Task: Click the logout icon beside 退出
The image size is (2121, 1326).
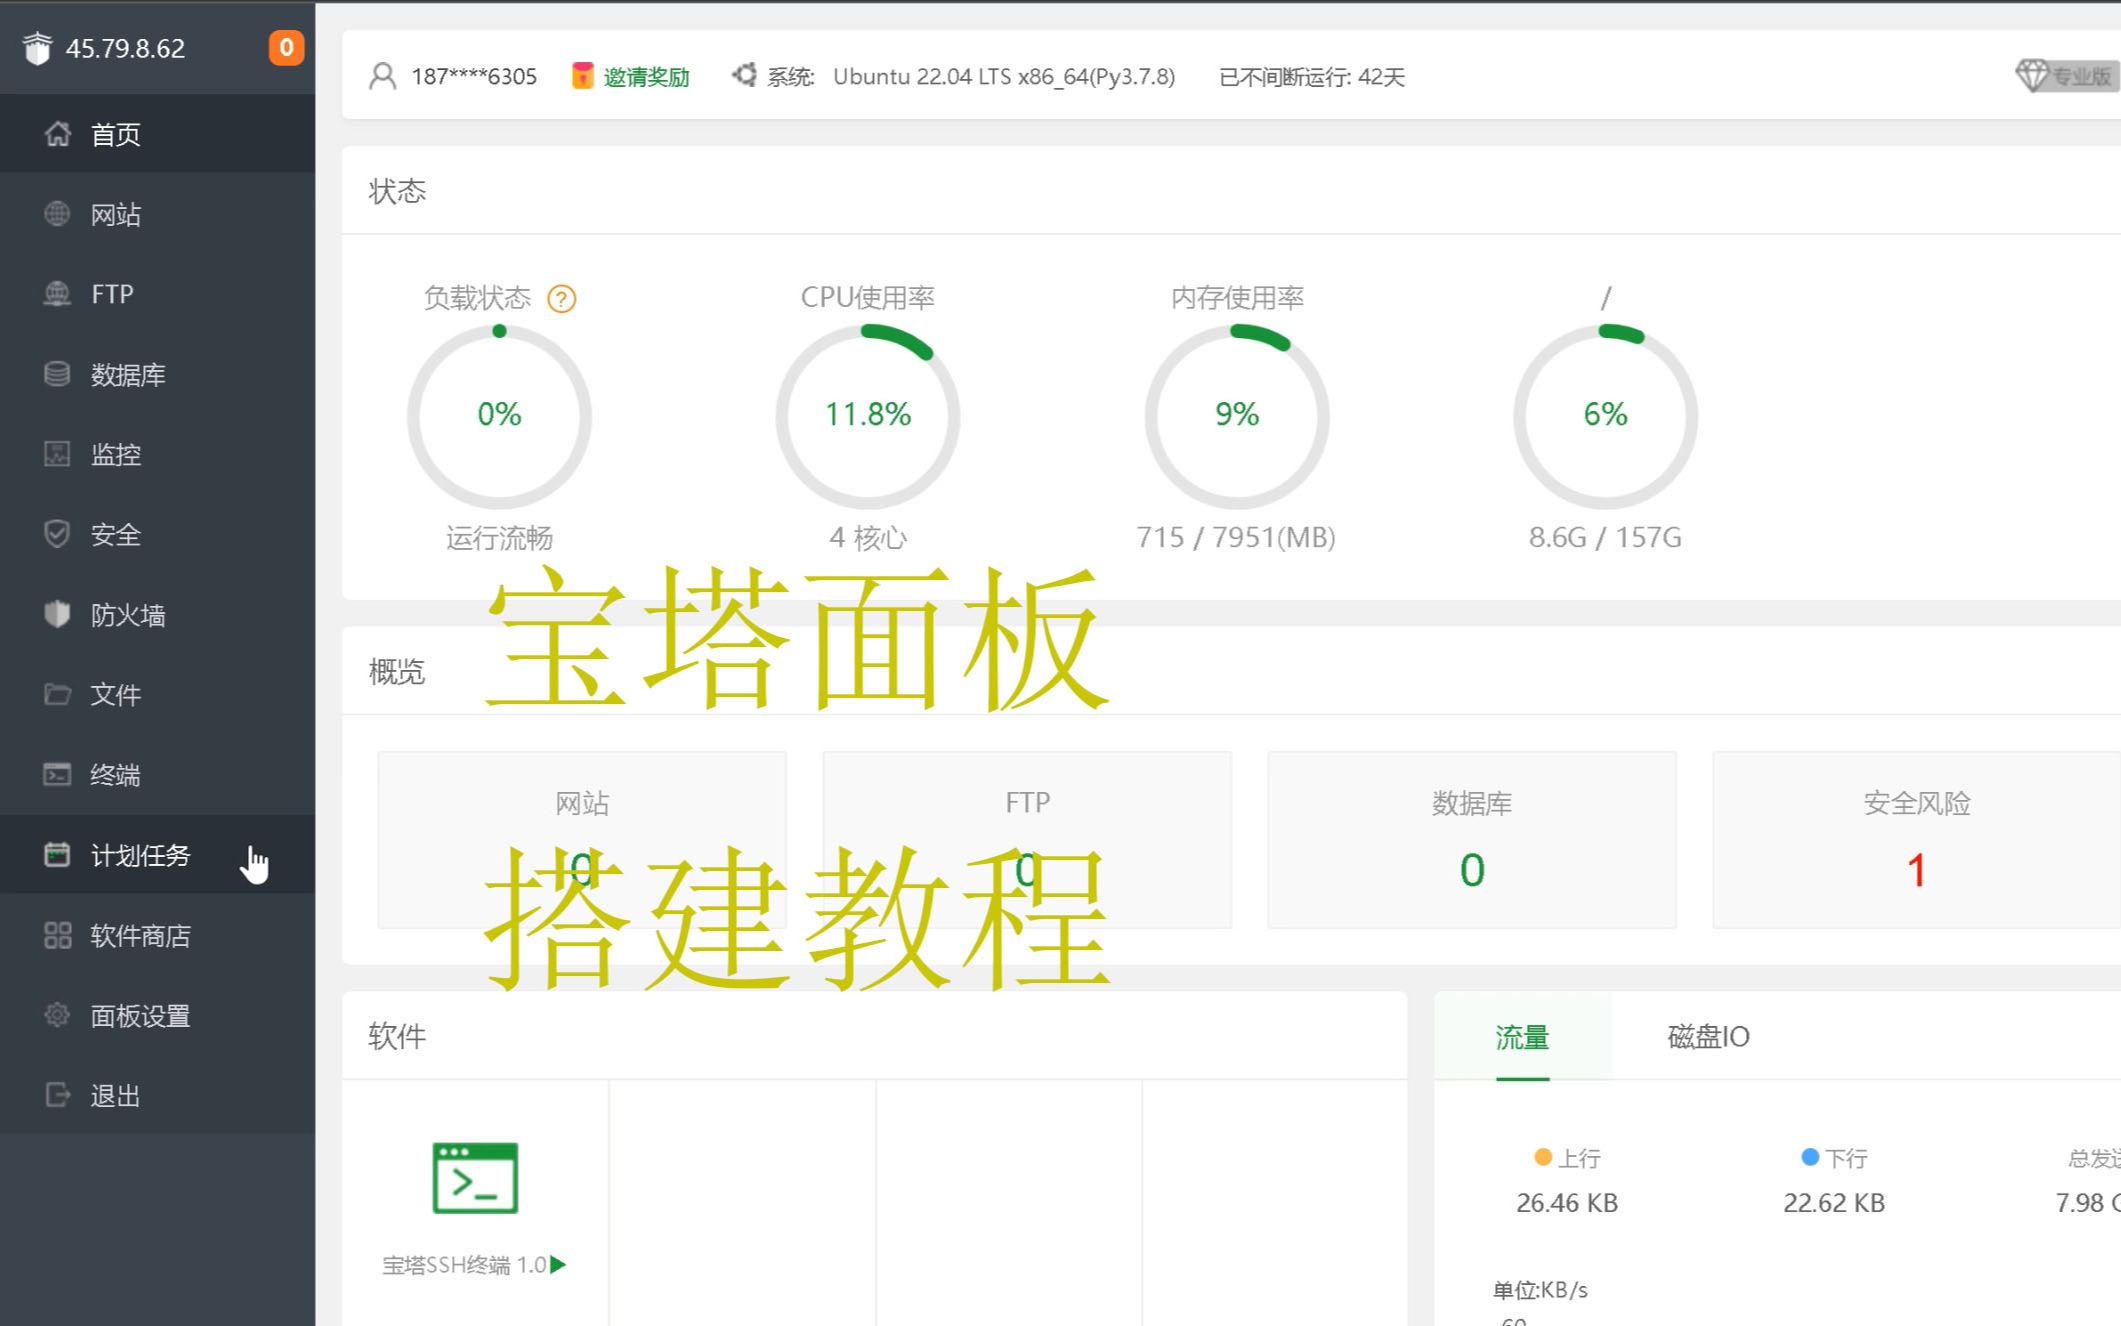Action: (57, 1095)
